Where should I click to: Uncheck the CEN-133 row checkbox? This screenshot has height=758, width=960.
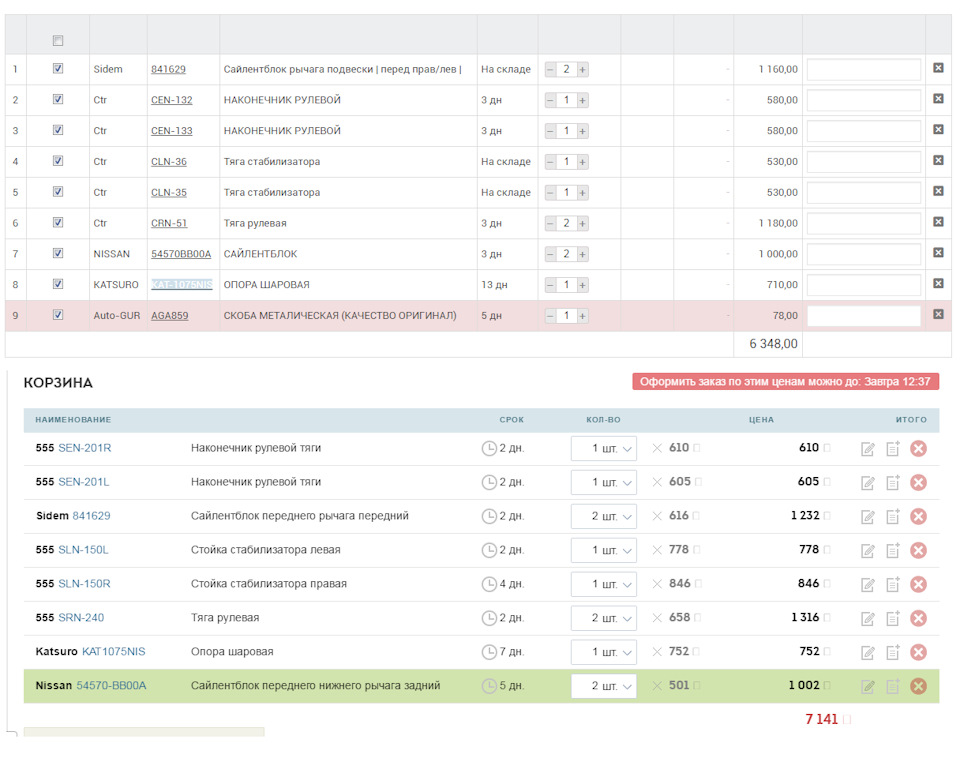click(x=58, y=130)
